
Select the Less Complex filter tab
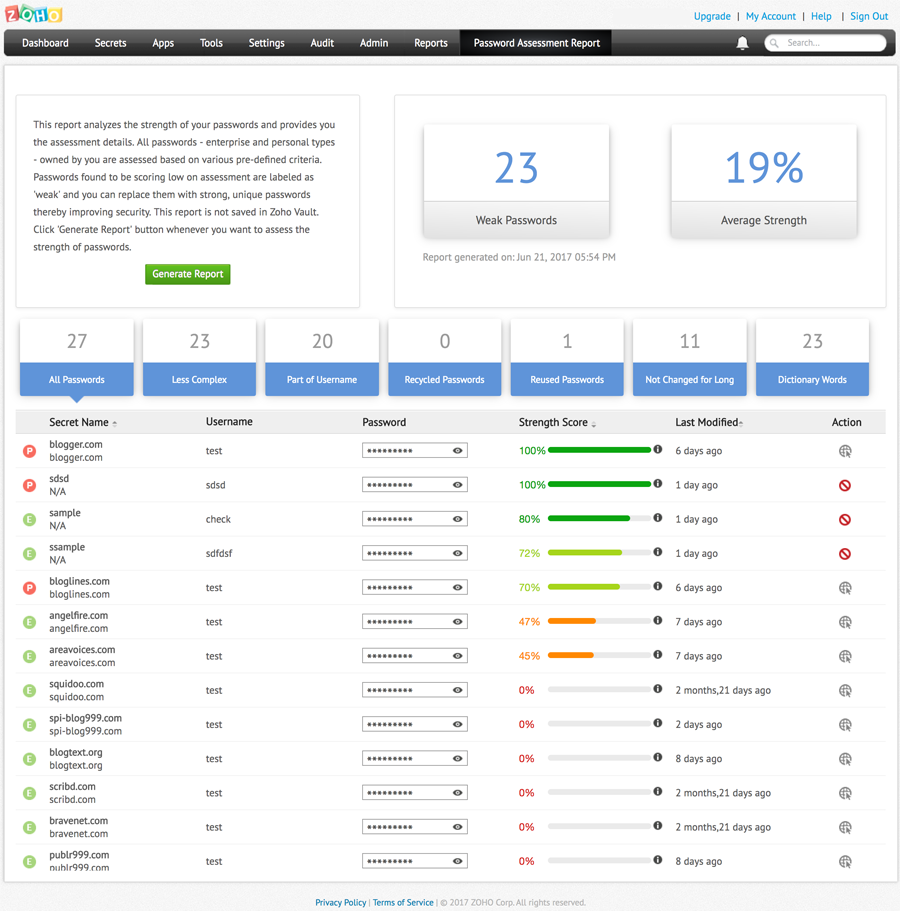pos(199,379)
